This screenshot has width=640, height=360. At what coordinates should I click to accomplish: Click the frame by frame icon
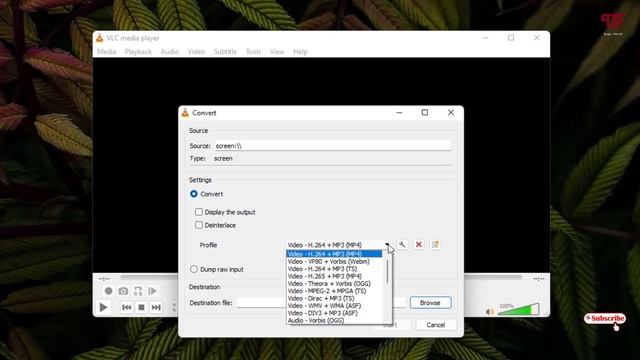(153, 291)
